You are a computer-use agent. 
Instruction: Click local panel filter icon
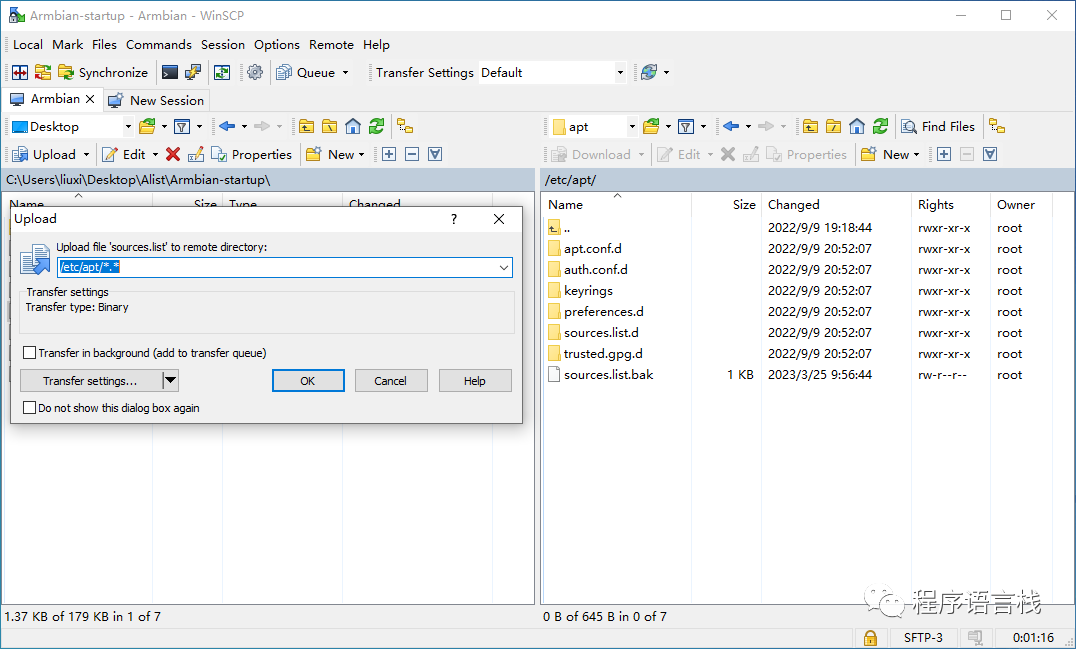click(x=182, y=126)
